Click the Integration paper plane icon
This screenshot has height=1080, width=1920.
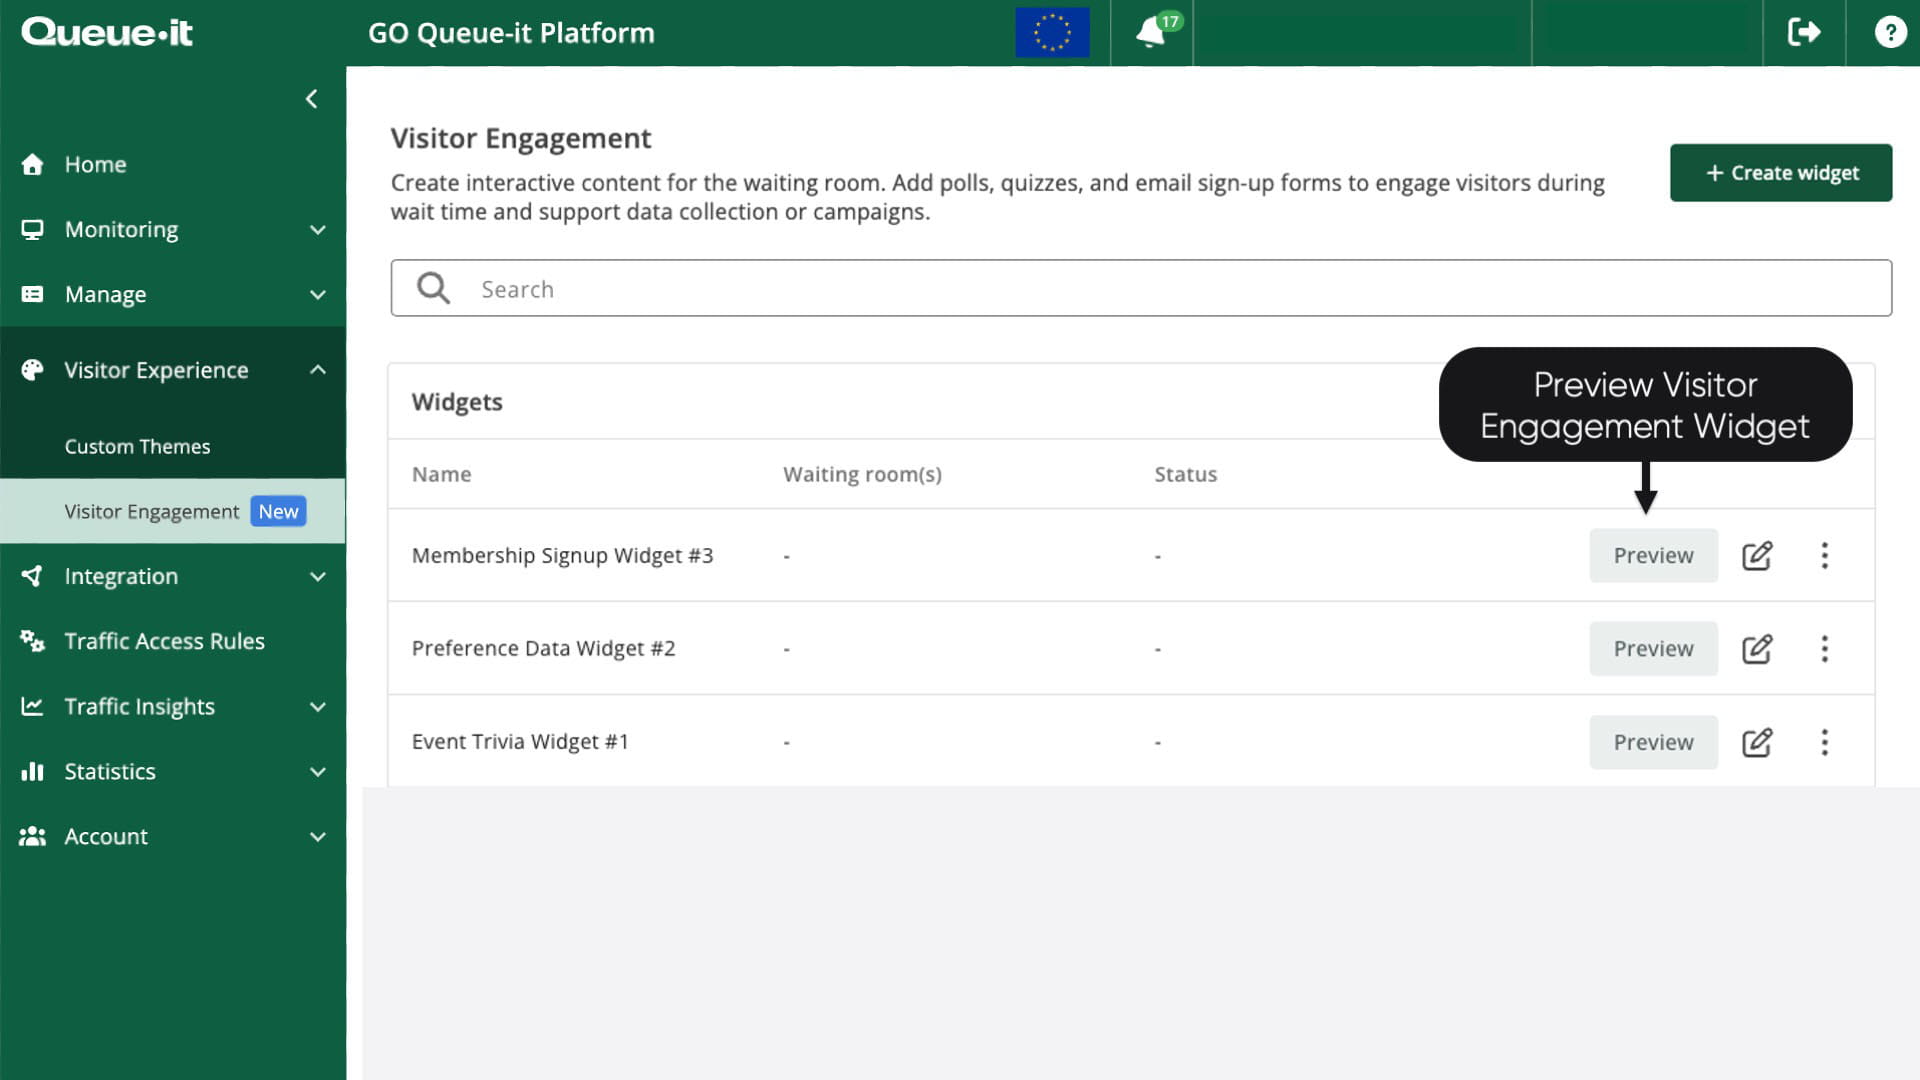[x=32, y=576]
